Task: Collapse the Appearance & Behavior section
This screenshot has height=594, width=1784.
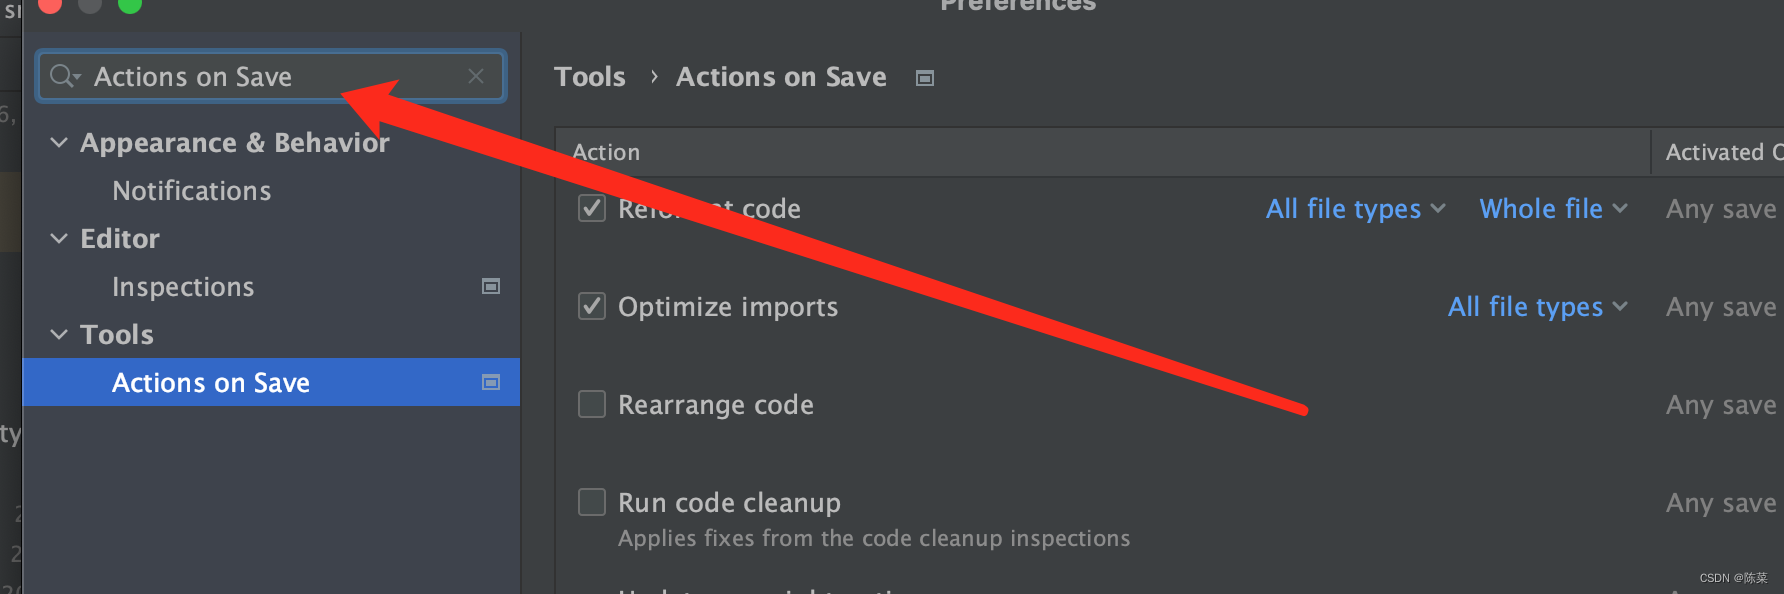Action: point(58,142)
